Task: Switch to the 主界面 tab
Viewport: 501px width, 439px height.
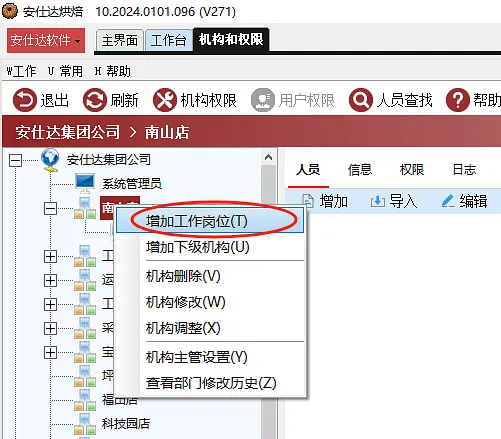Action: (x=120, y=41)
